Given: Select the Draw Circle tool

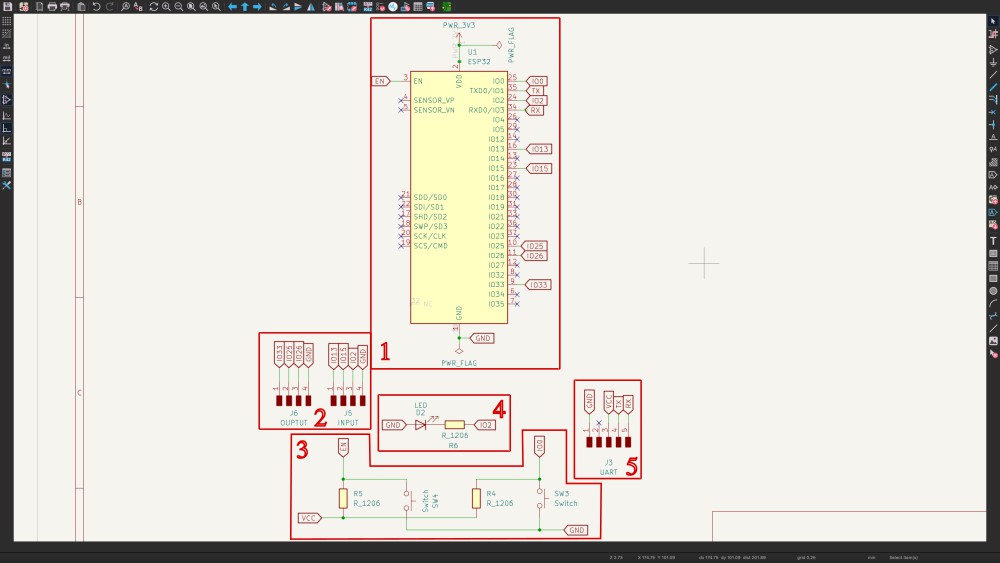Looking at the screenshot, I should point(993,291).
